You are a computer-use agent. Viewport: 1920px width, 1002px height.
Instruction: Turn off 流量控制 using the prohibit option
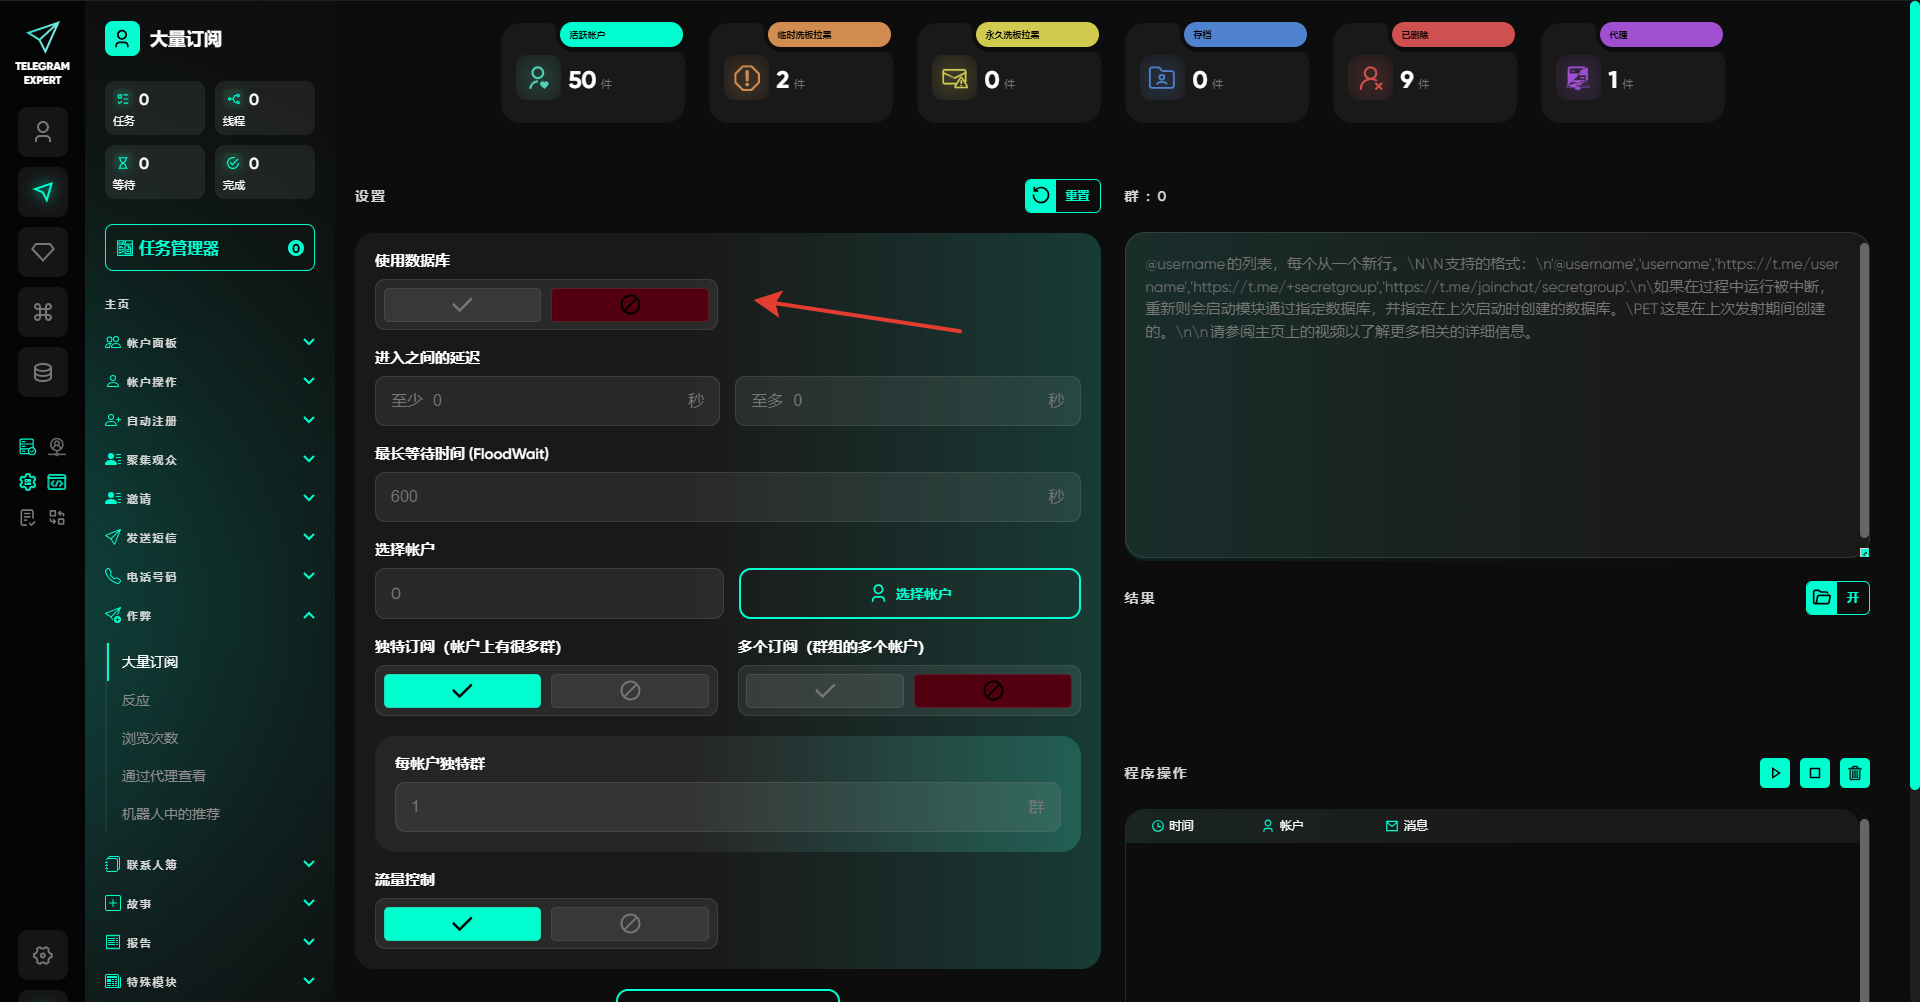coord(629,924)
